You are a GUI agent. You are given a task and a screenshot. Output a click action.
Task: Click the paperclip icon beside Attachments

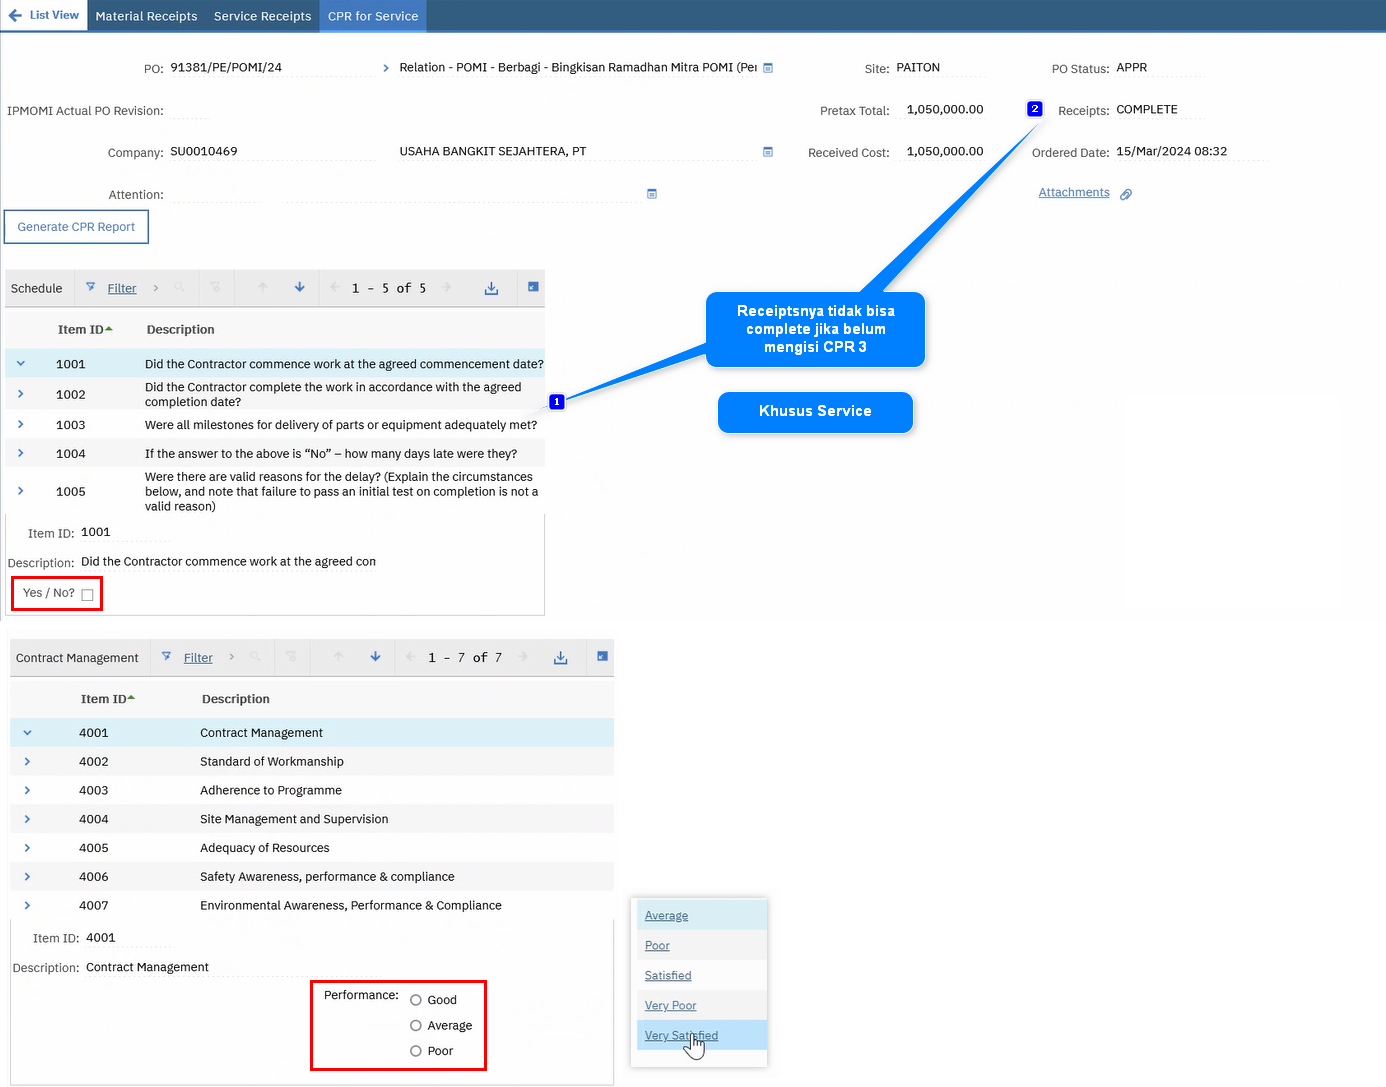tap(1126, 194)
